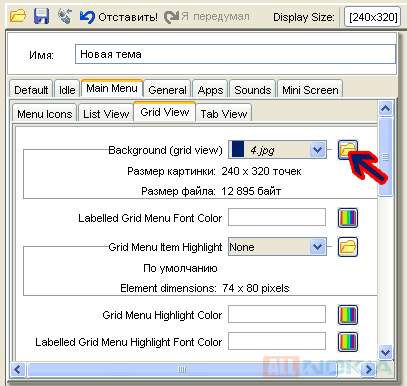The image size is (407, 386).
Task: Switch to the Sounds tab
Action: pyautogui.click(x=252, y=89)
